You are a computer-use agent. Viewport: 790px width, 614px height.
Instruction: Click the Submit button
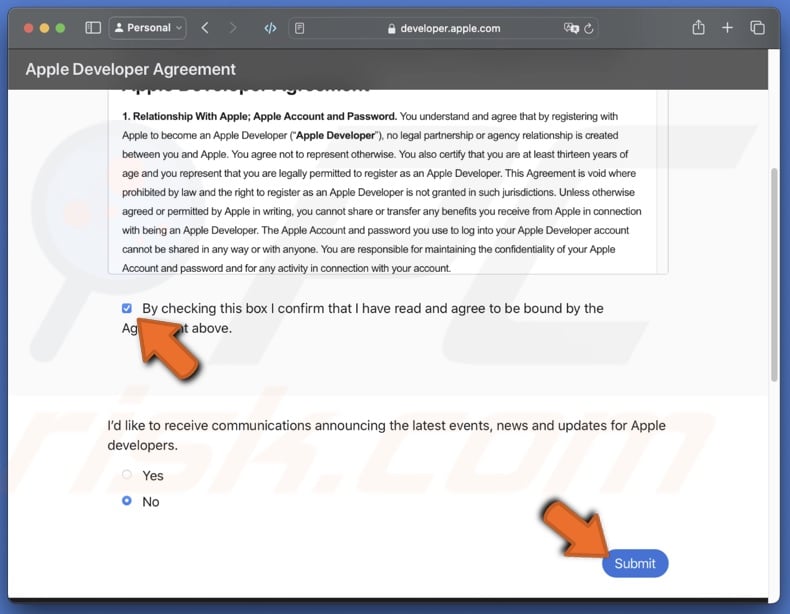coord(635,563)
